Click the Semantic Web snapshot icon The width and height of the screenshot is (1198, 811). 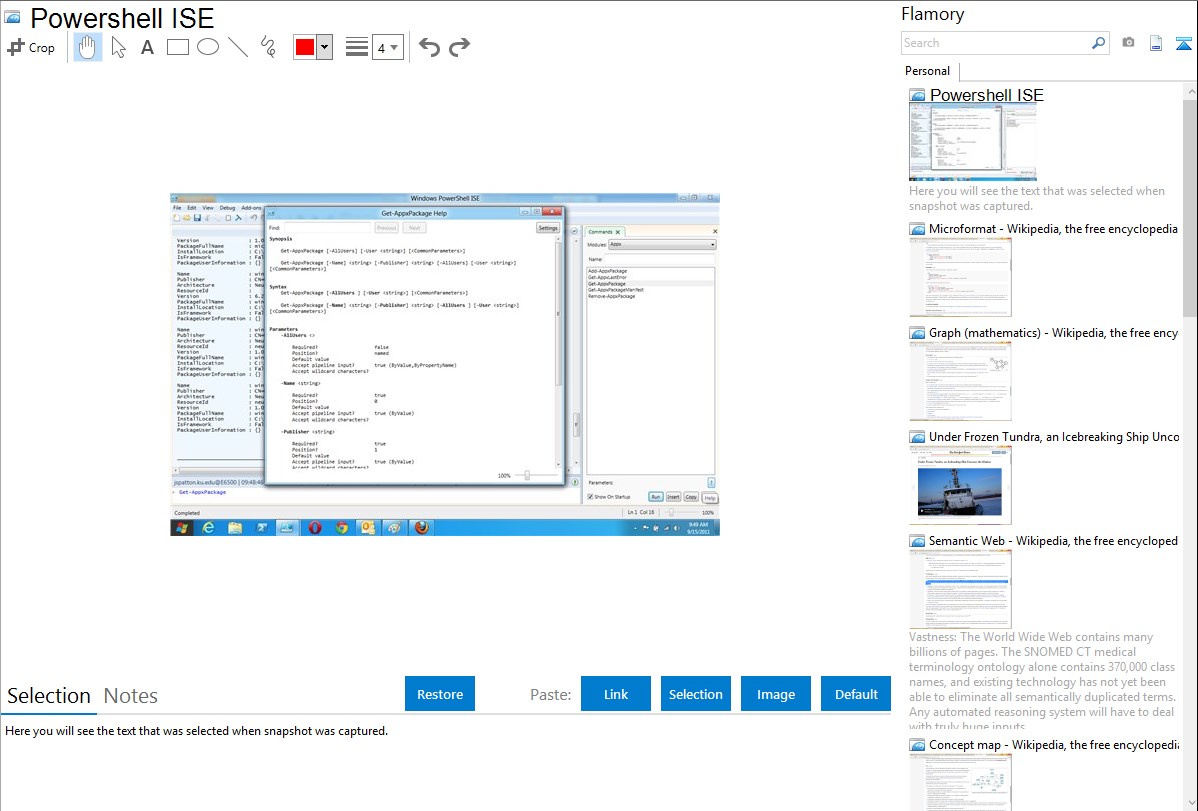[917, 540]
